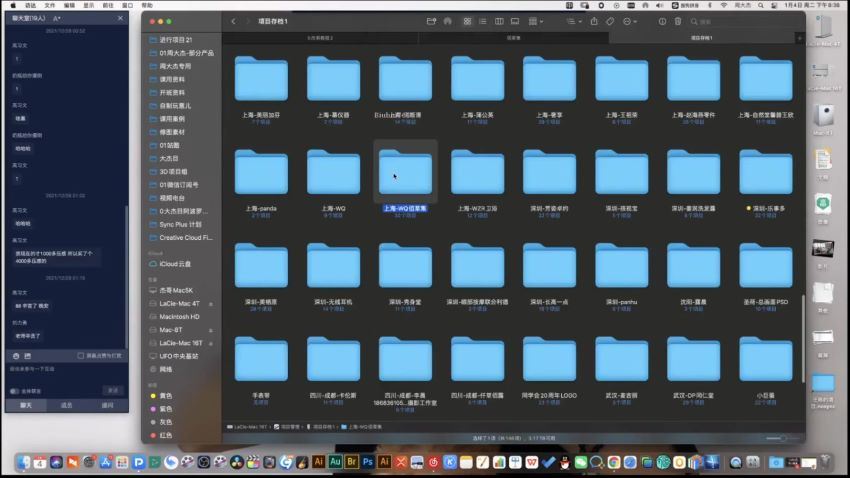The height and width of the screenshot is (478, 850).
Task: Click the send button in the chat
Action: point(113,391)
